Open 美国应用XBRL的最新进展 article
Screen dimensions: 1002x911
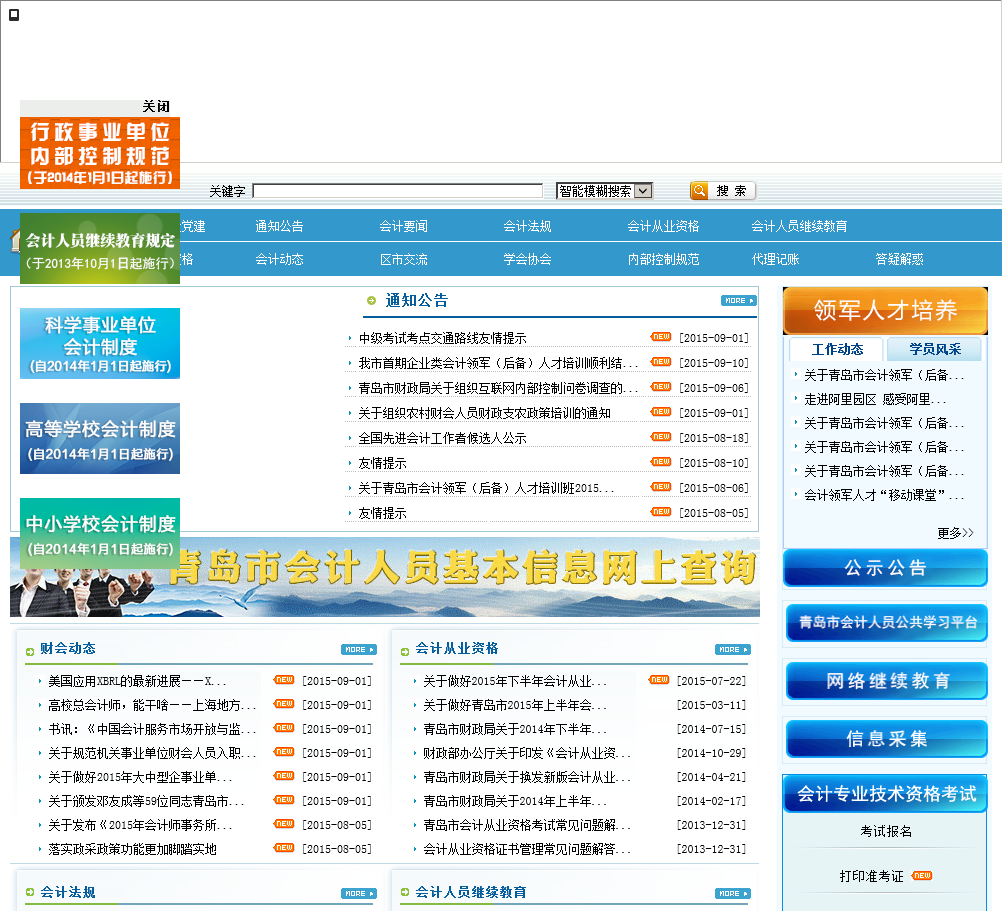tap(137, 681)
